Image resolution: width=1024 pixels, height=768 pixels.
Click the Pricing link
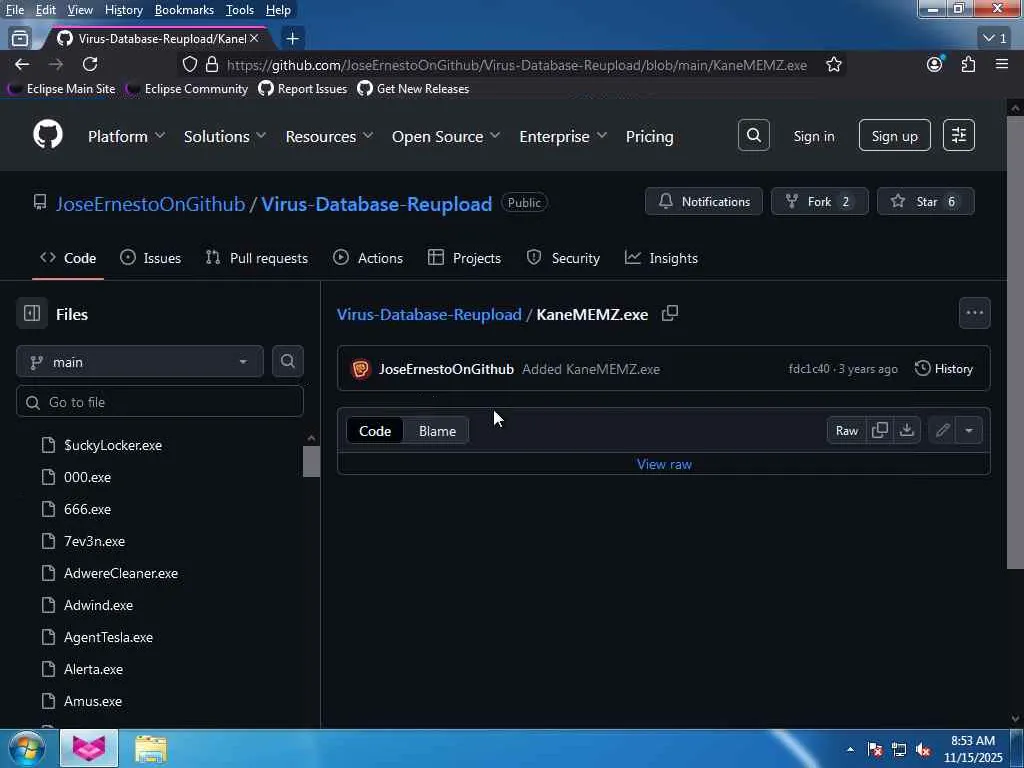coord(649,136)
